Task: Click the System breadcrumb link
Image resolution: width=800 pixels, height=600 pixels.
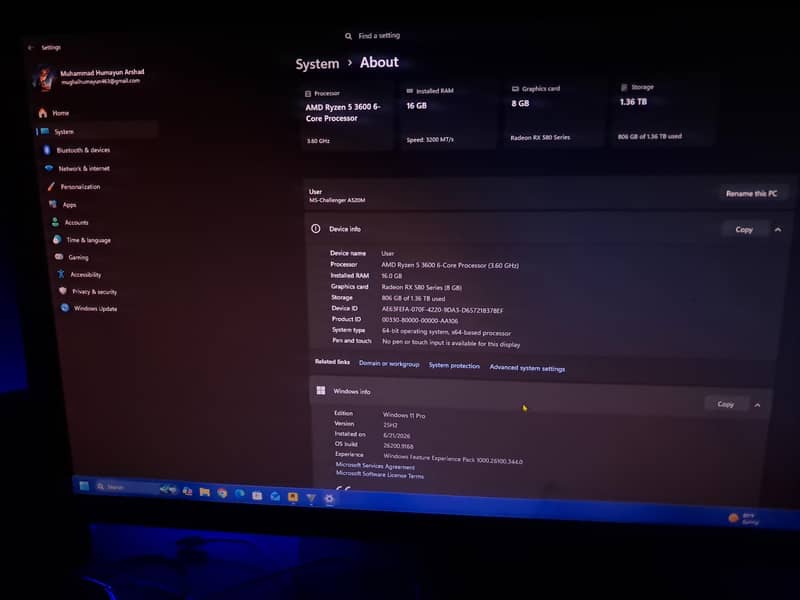Action: [x=317, y=64]
